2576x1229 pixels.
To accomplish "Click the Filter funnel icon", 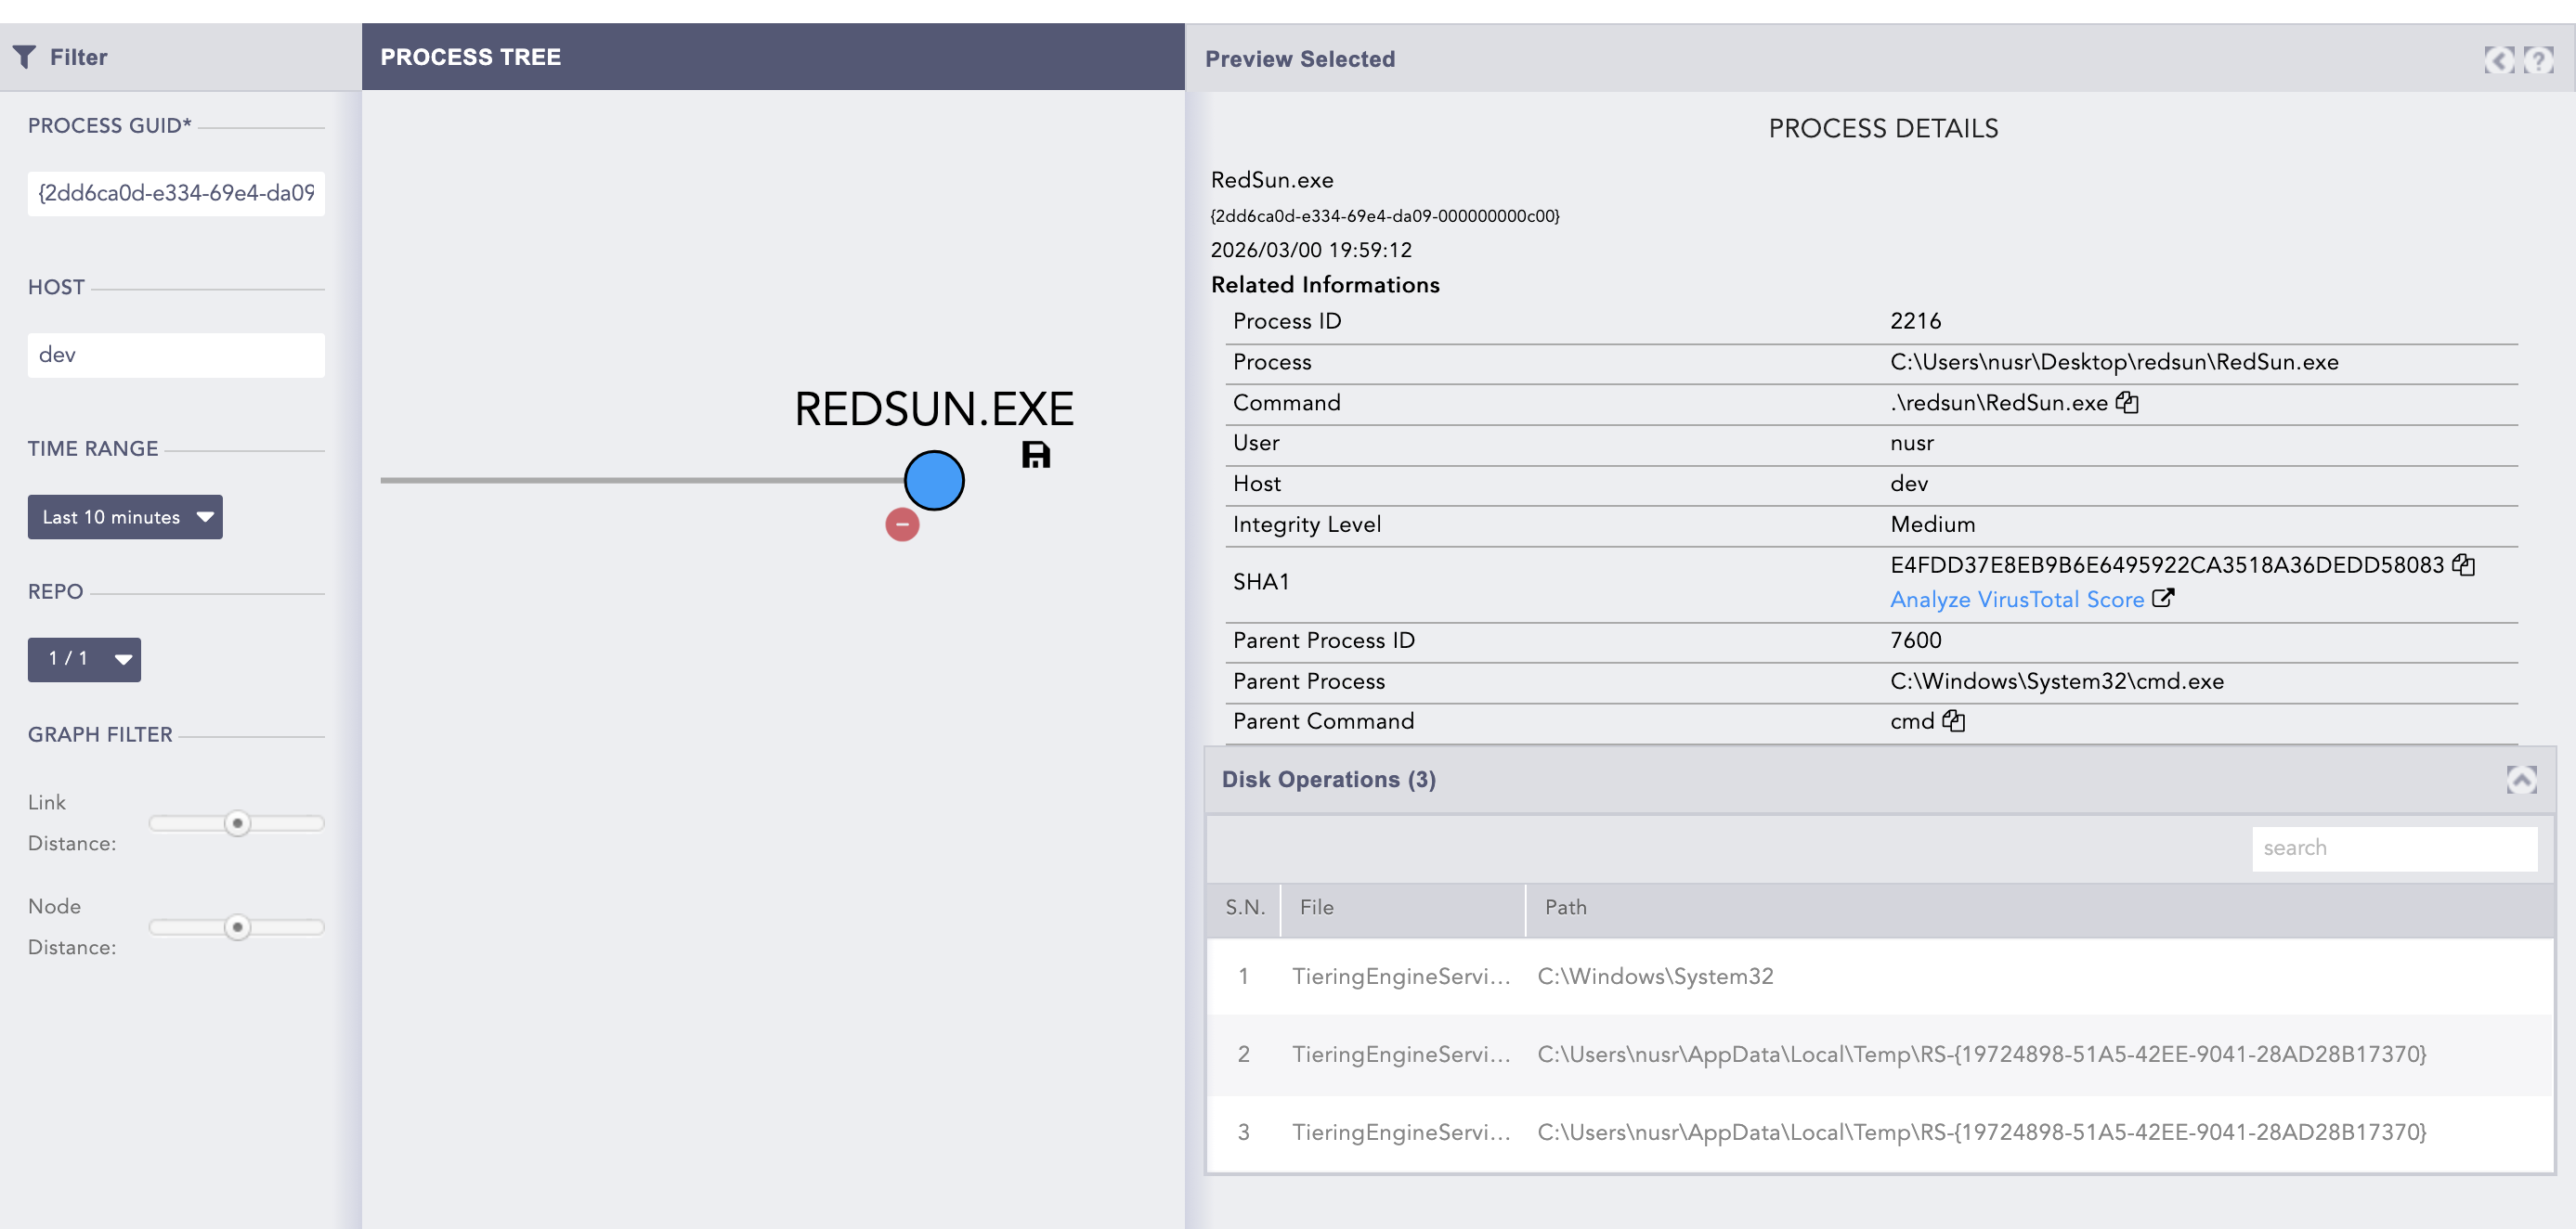I will pyautogui.click(x=25, y=57).
